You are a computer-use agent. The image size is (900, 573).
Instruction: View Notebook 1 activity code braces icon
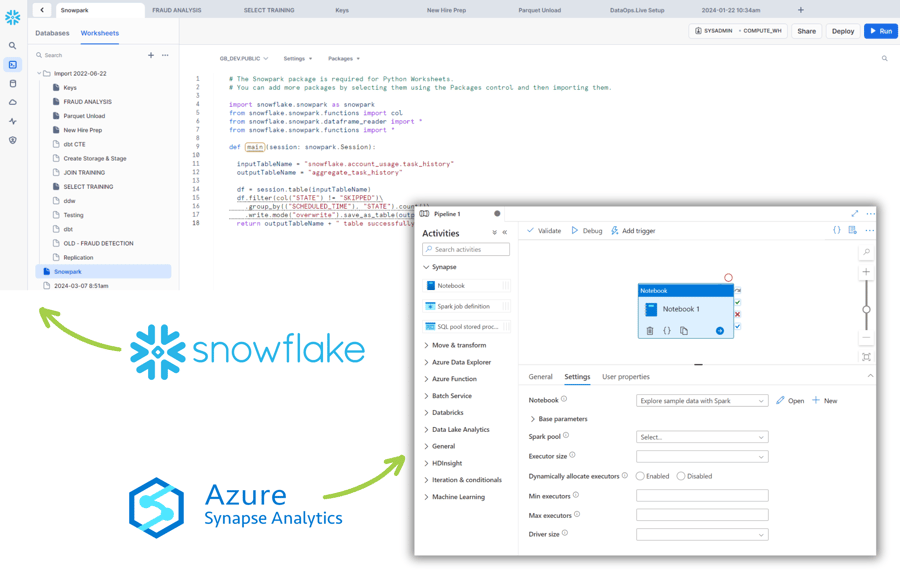pos(667,331)
